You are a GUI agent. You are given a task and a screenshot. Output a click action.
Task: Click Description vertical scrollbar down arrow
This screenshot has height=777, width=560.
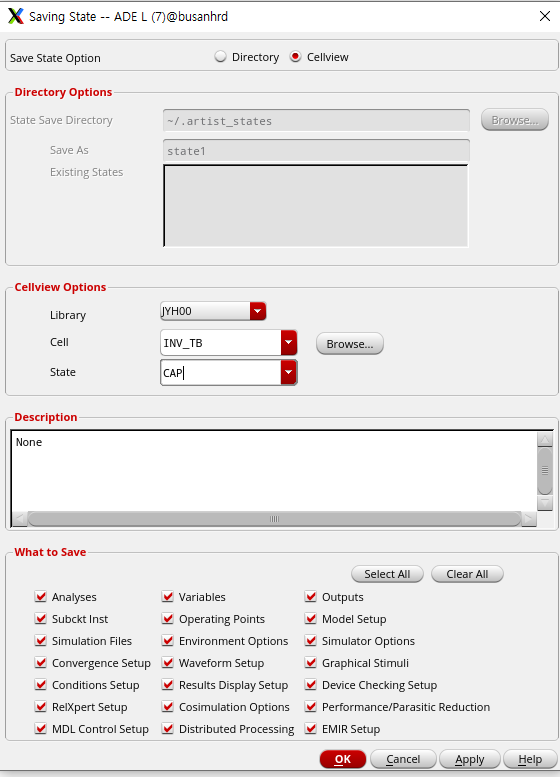(545, 503)
